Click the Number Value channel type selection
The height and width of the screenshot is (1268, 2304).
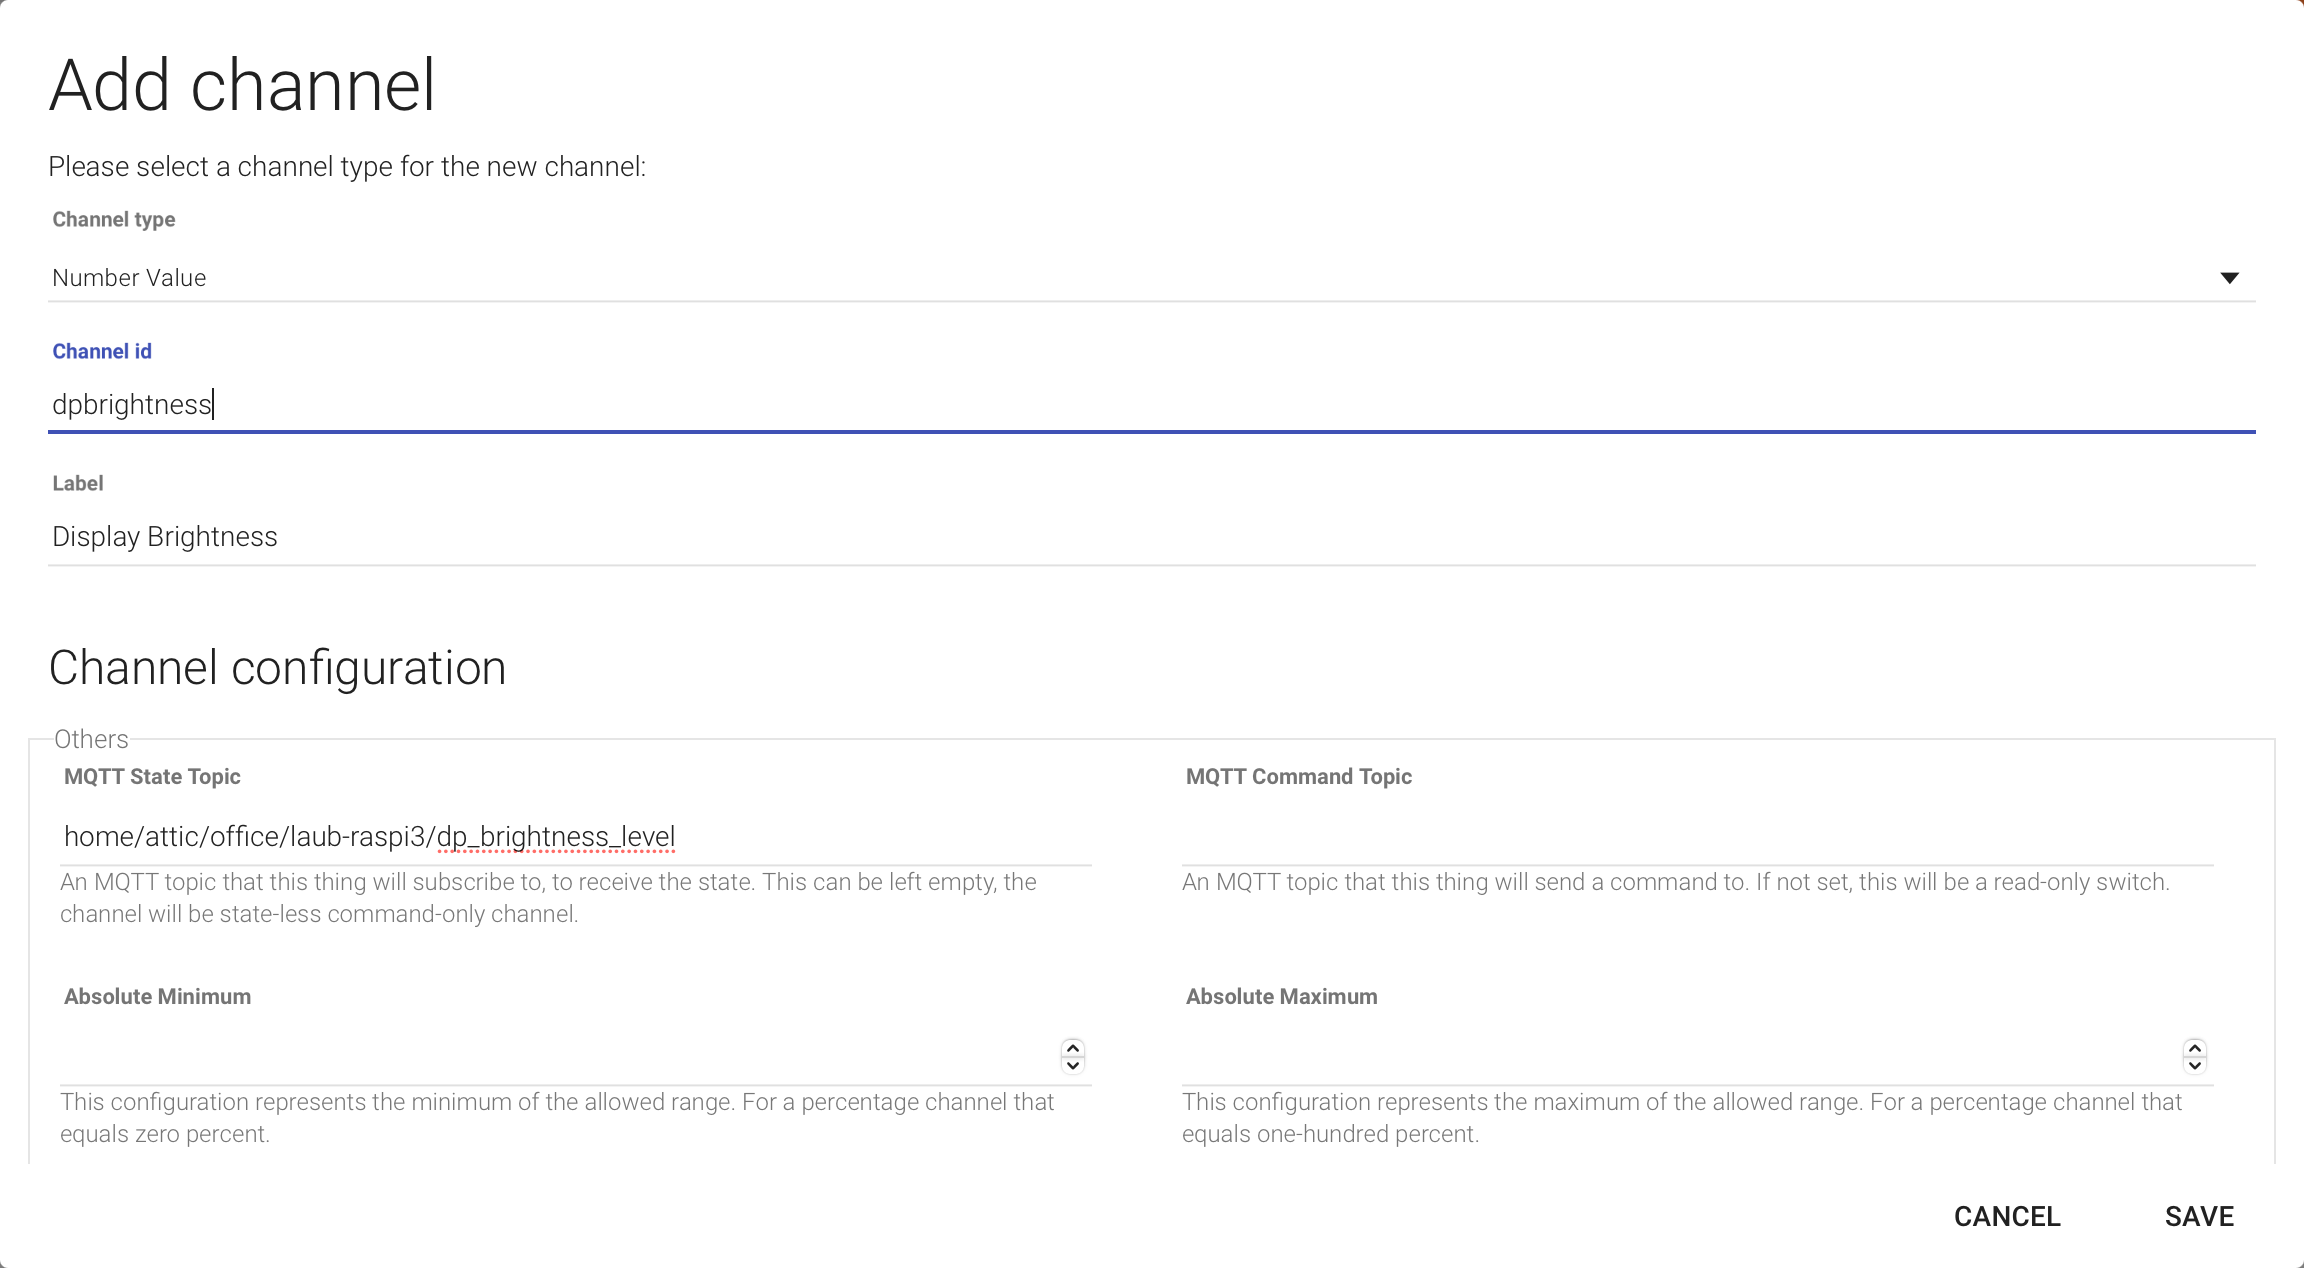pyautogui.click(x=130, y=278)
